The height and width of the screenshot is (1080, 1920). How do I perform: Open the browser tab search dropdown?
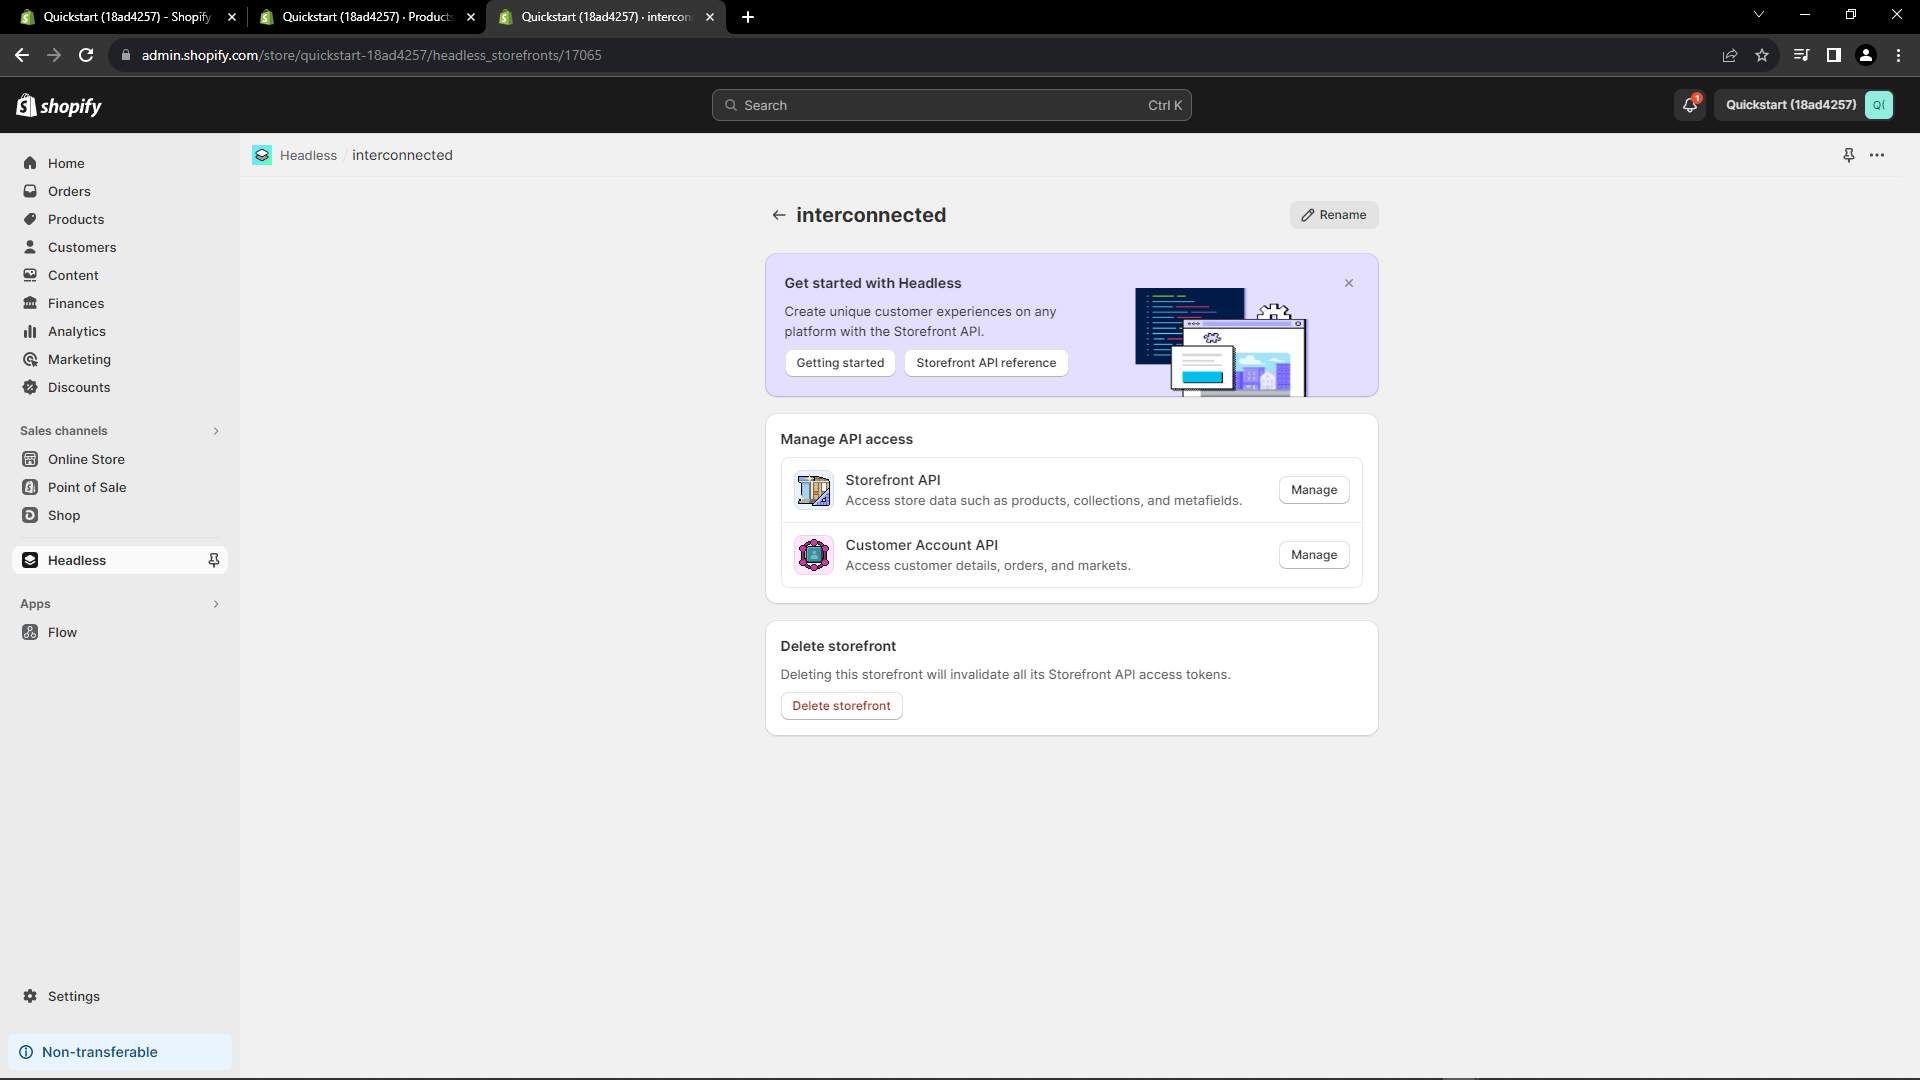(1758, 14)
